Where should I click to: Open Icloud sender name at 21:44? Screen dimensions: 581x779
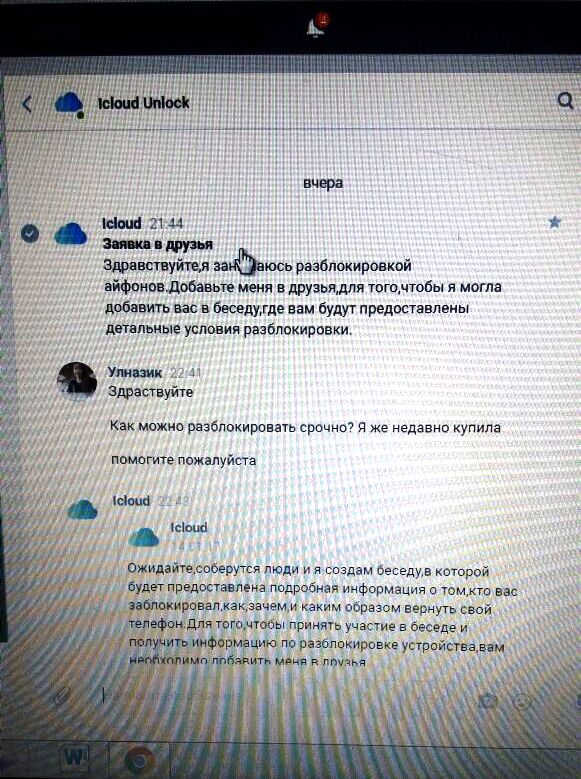pyautogui.click(x=122, y=224)
